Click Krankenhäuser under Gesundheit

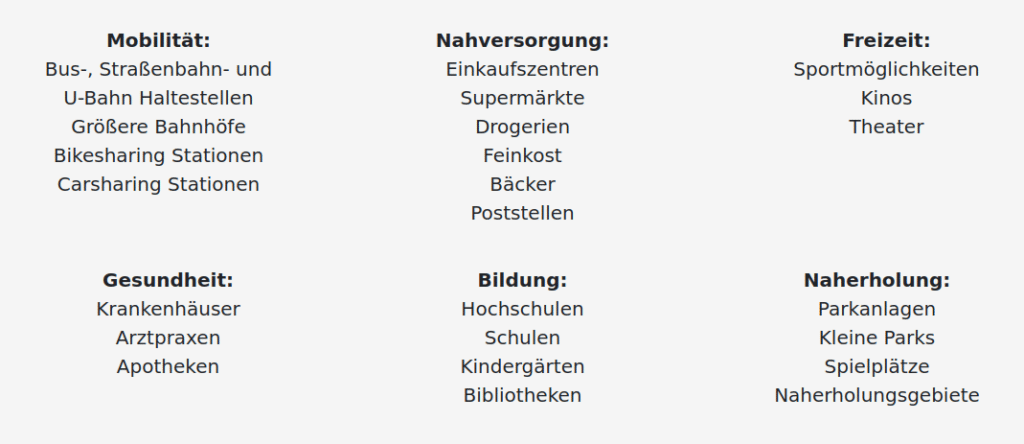[x=168, y=309]
